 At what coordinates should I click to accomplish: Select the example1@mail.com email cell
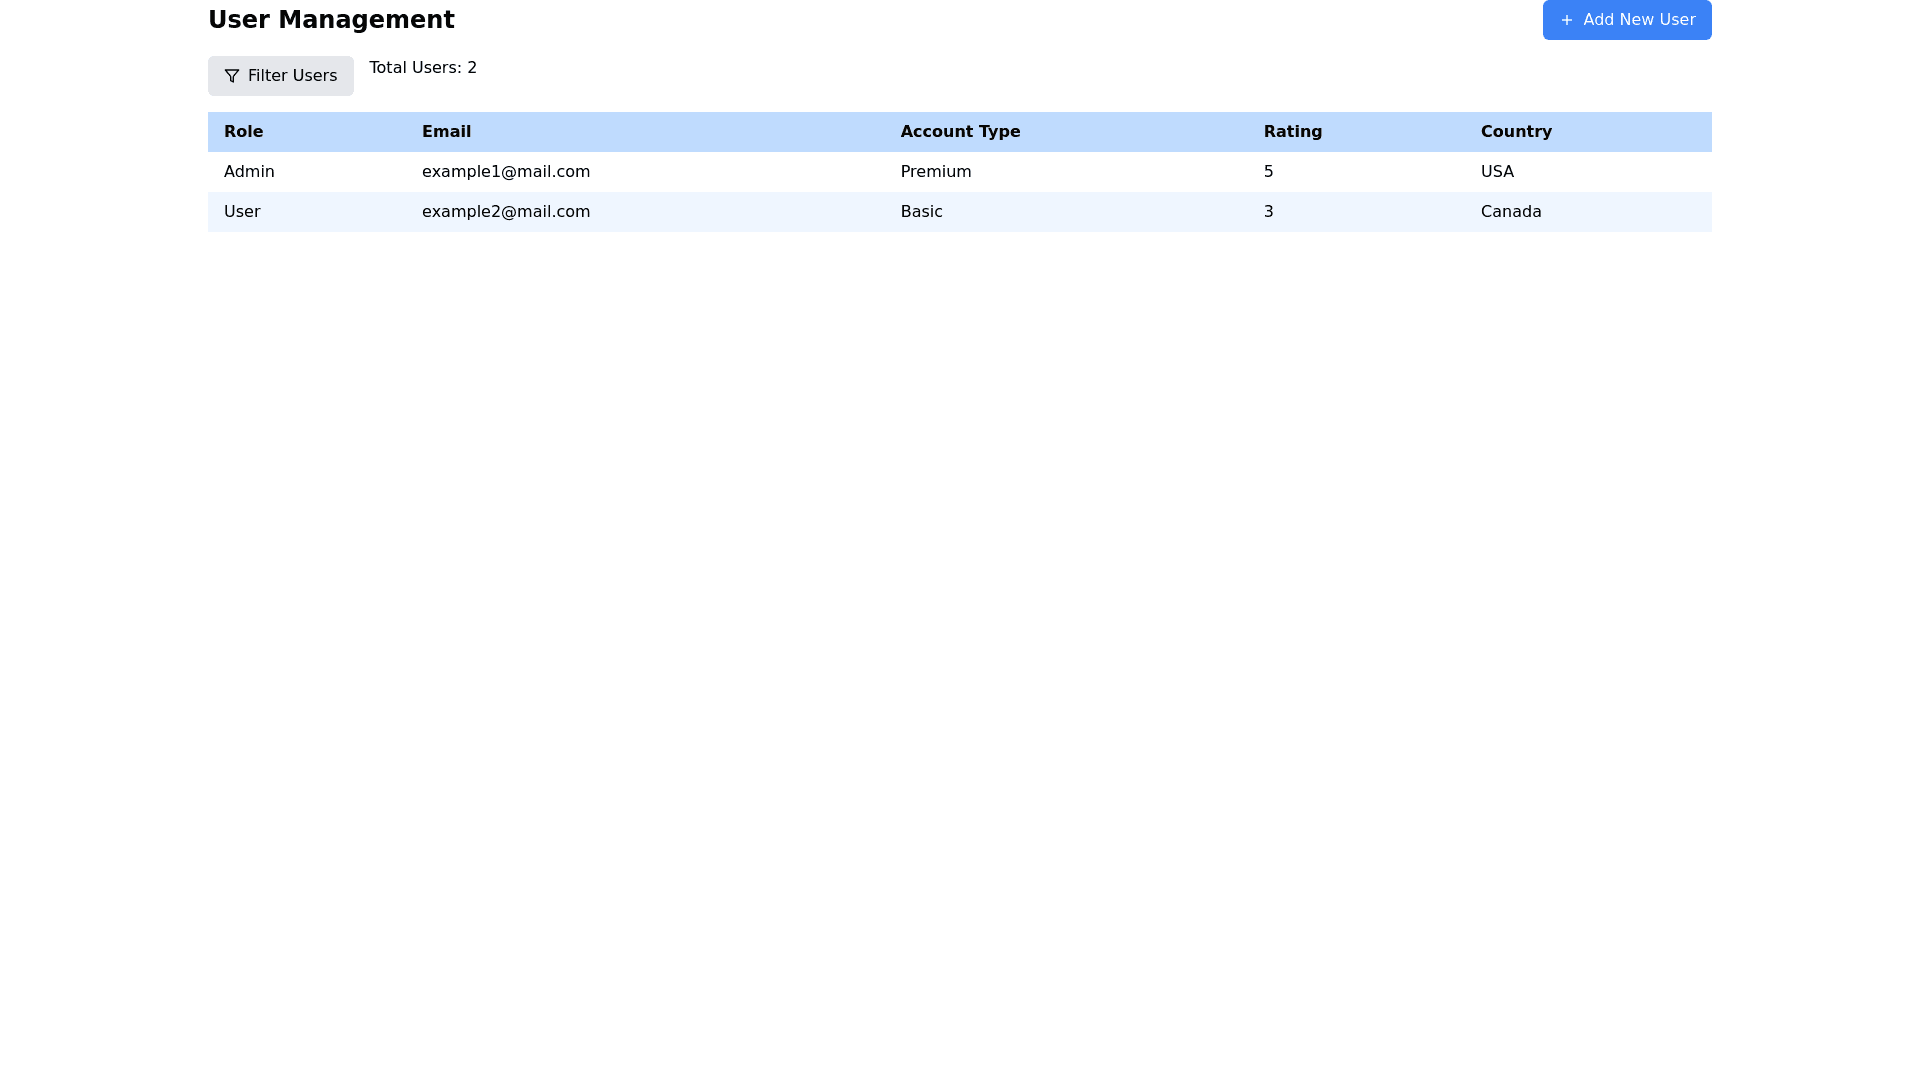click(506, 172)
